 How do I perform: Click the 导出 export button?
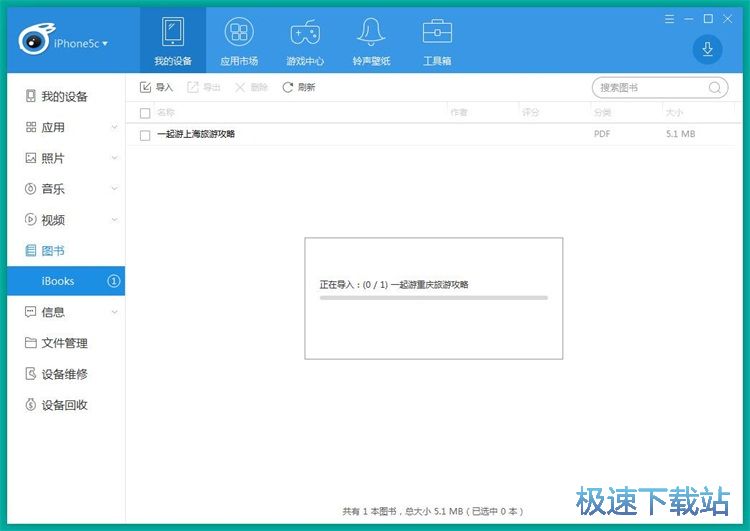coord(204,87)
